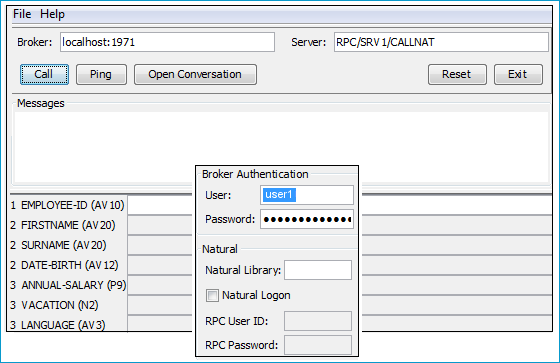Click the Natural Library input field
560x363 pixels.
pos(318,270)
